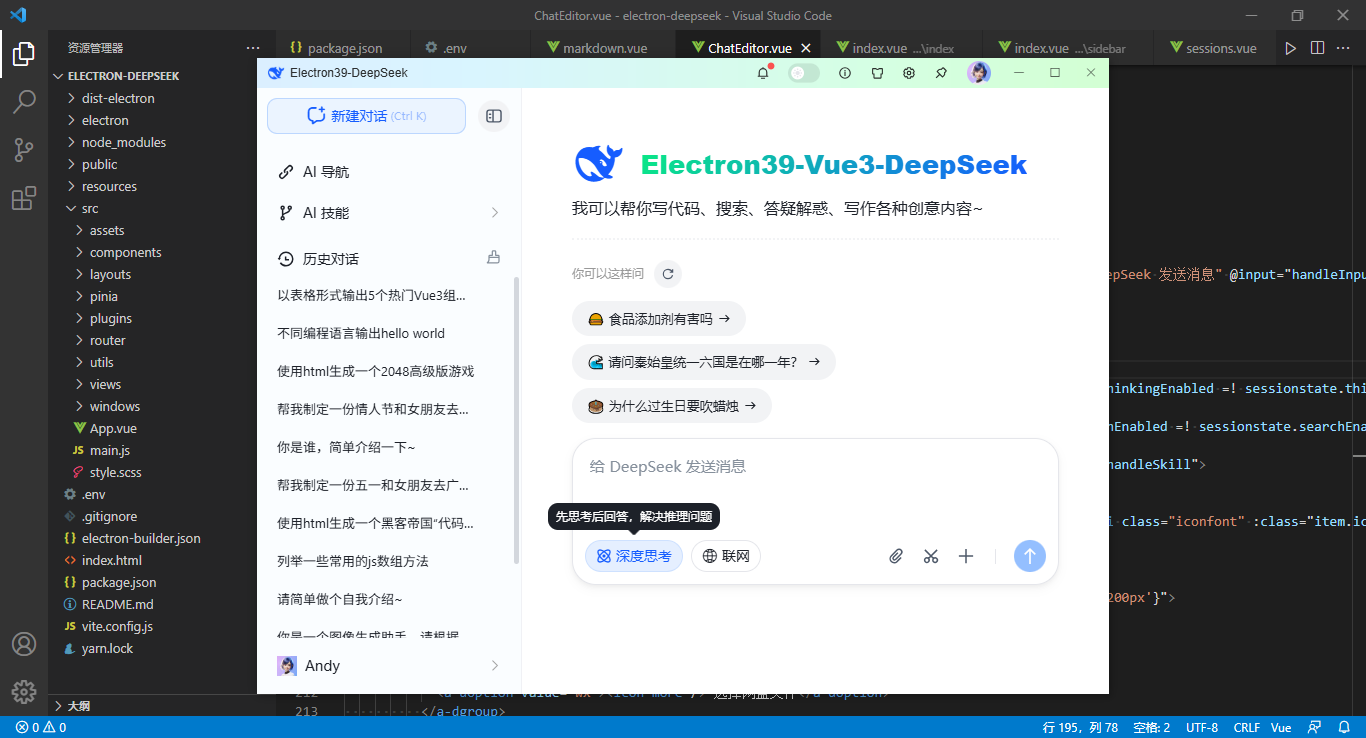Click the feedback icon in VS Code status bar
This screenshot has height=738, width=1366.
[1316, 727]
